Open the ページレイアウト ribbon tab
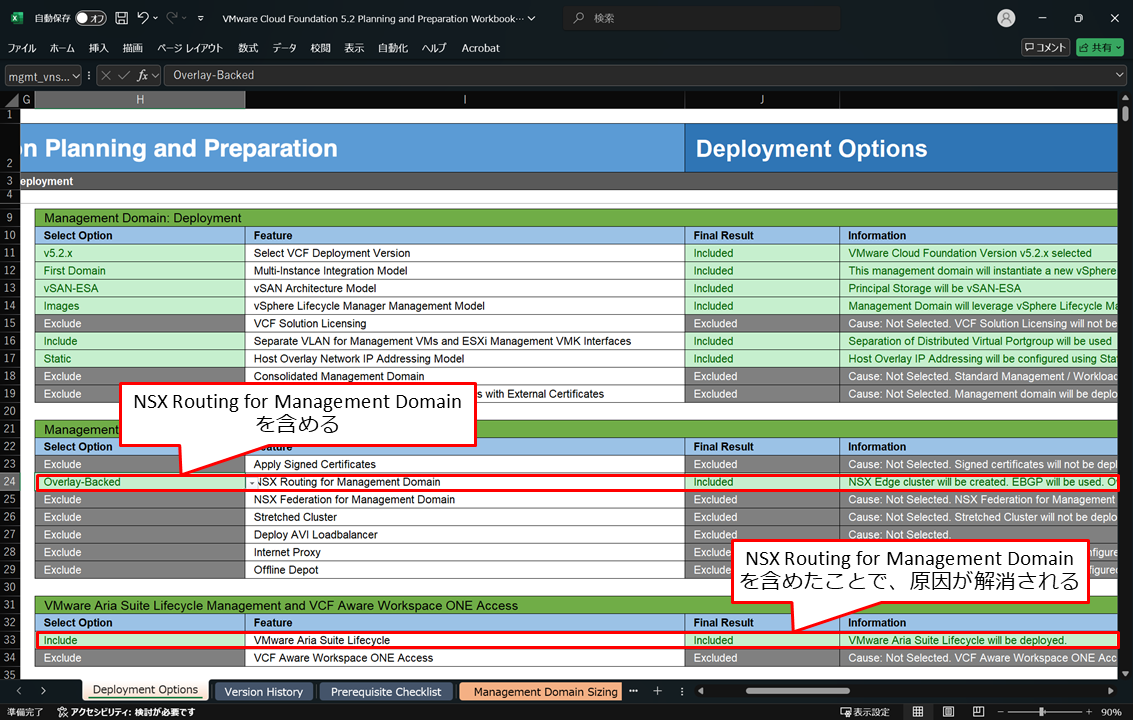Viewport: 1133px width, 720px height. coord(190,48)
